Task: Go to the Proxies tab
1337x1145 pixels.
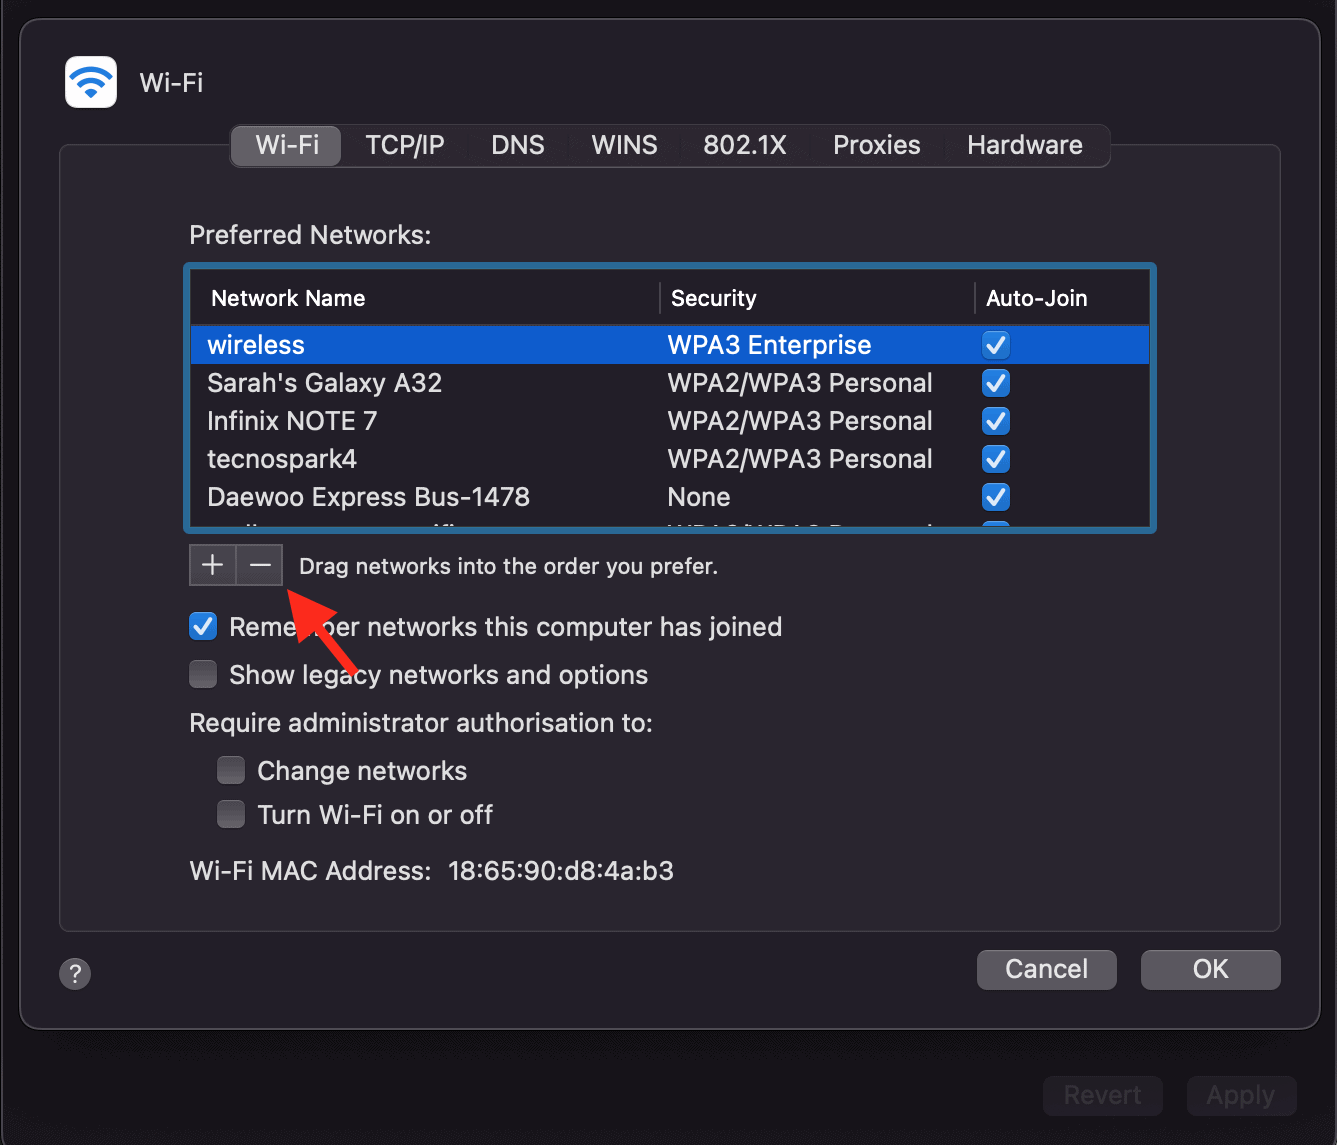Action: [x=876, y=145]
